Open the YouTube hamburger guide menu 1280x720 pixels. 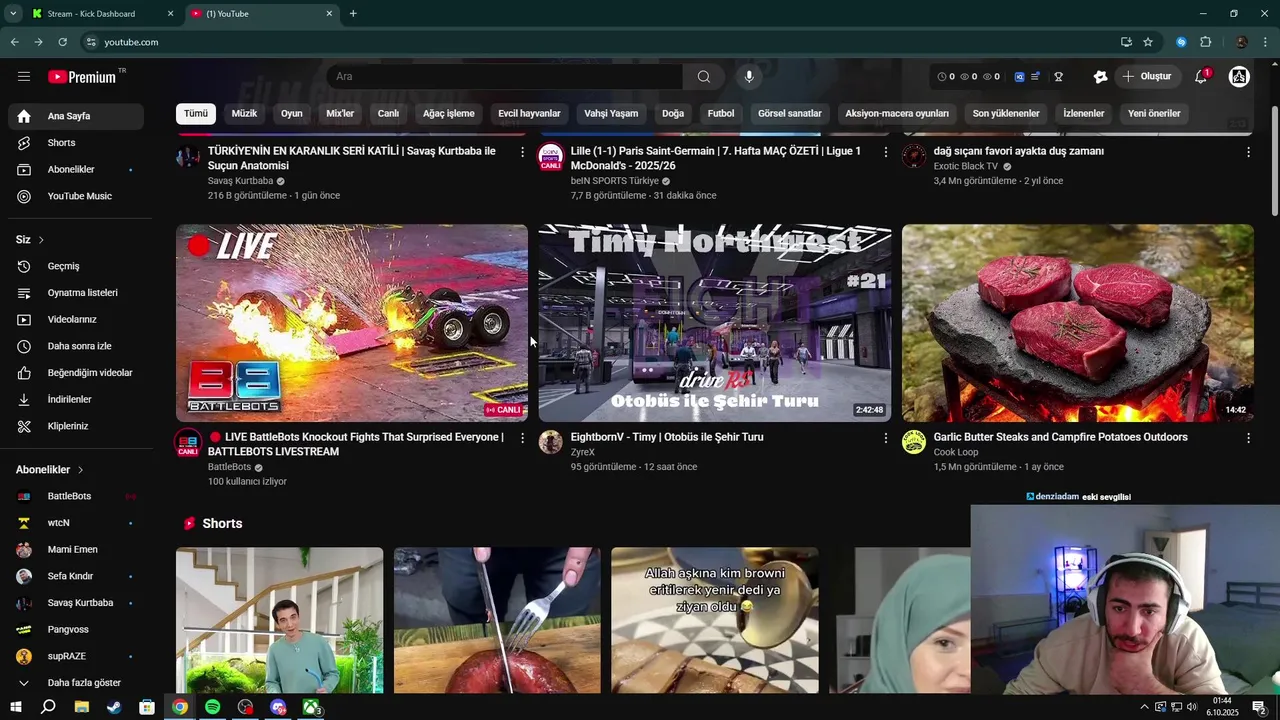24,76
